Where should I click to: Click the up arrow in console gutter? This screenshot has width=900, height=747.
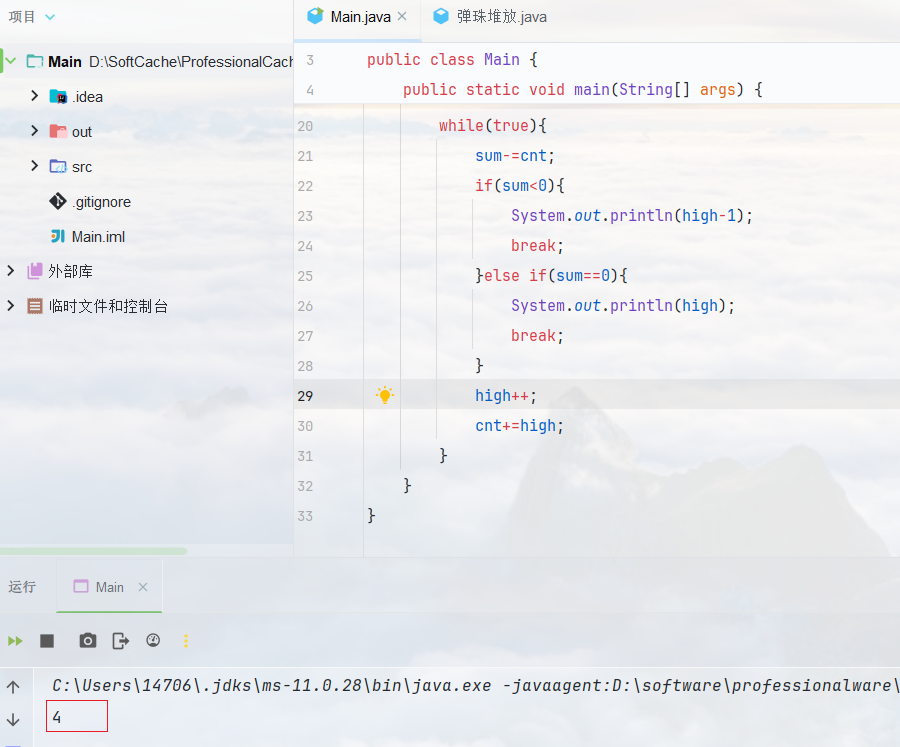tap(13, 687)
